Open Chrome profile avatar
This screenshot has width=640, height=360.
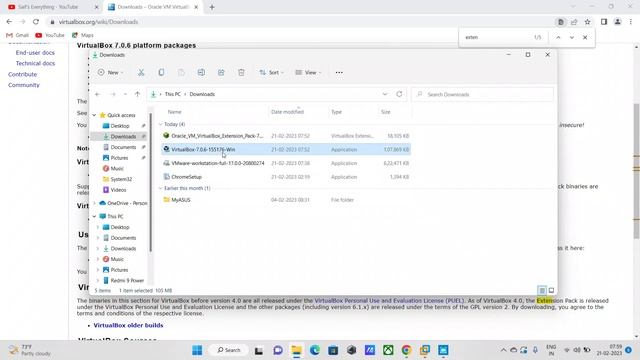pos(618,22)
